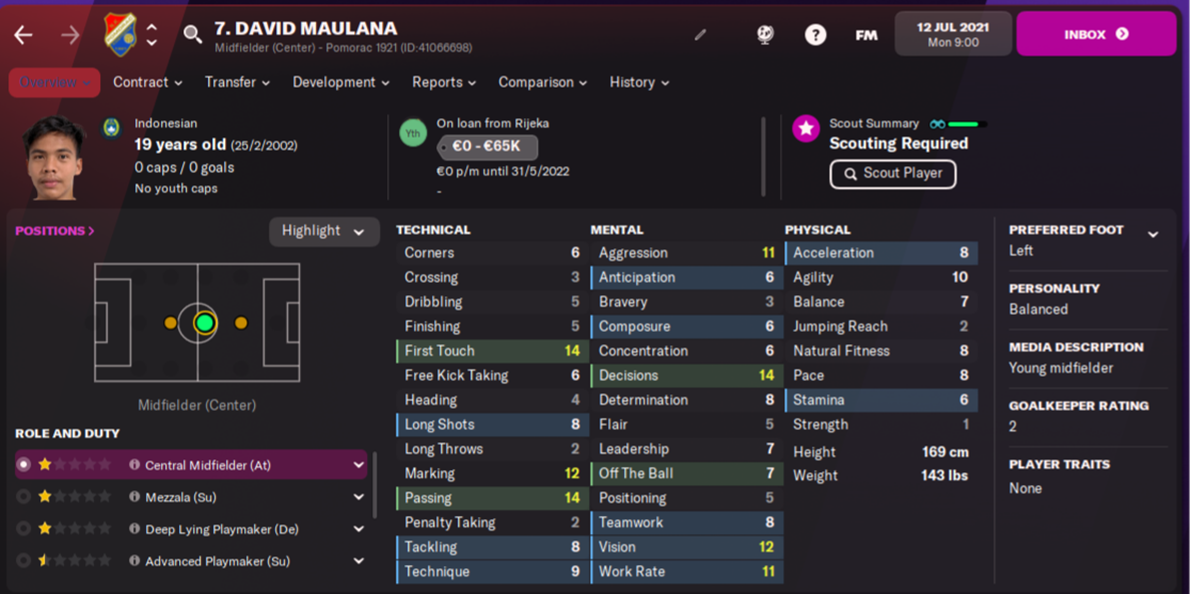The image size is (1190, 594).
Task: Select the Deep Lying Playmaker radio button
Action: tap(24, 529)
